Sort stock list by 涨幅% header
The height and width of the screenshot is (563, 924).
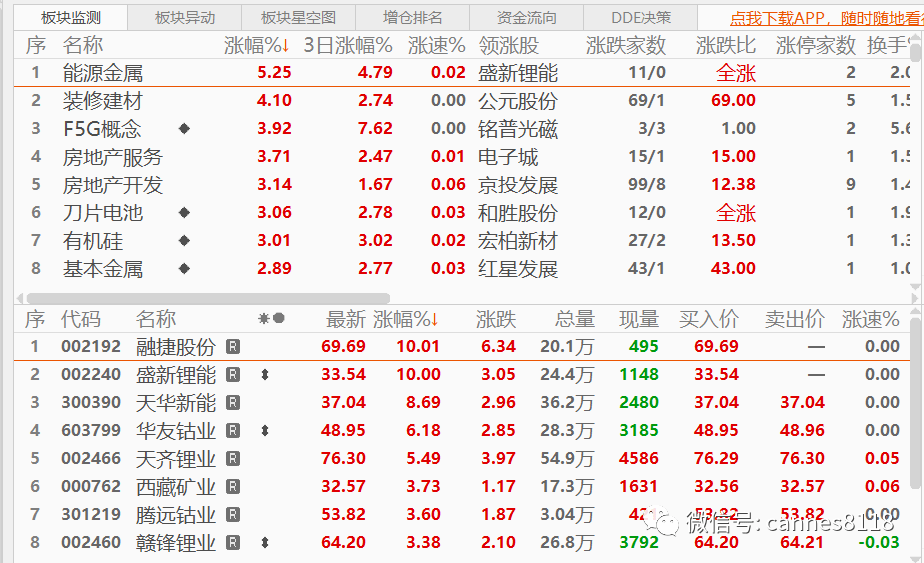pos(406,319)
